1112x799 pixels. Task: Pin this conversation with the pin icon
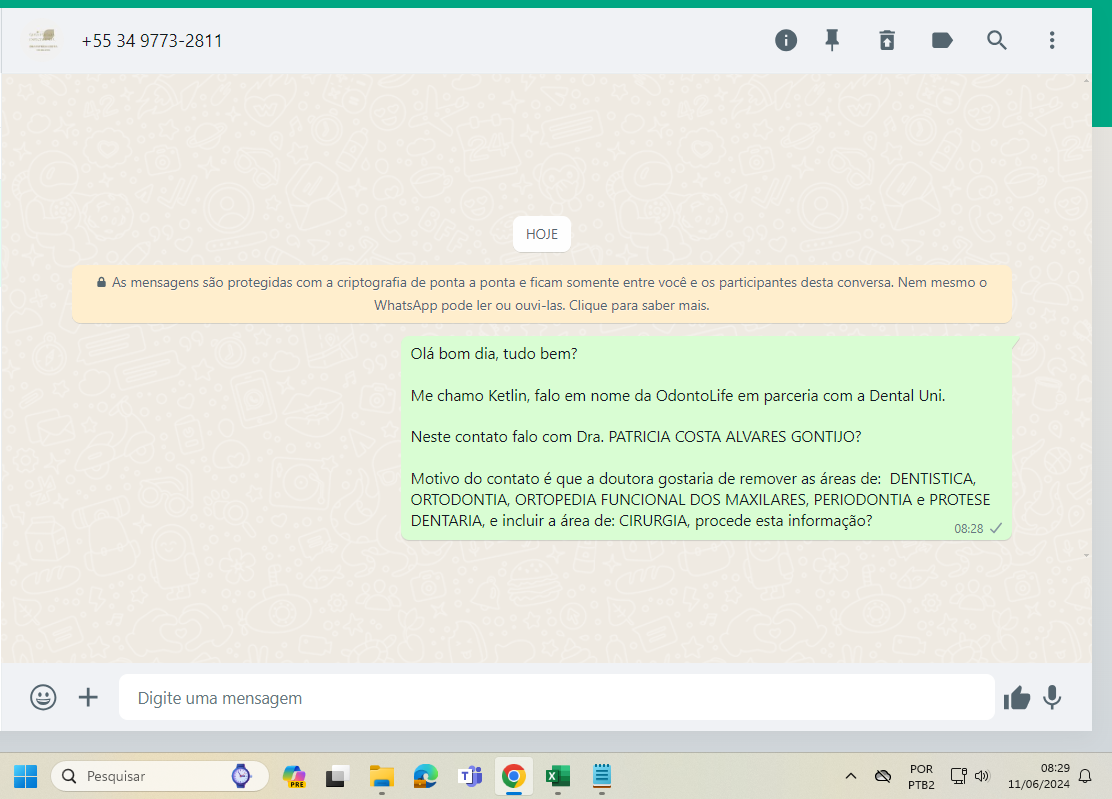(832, 40)
